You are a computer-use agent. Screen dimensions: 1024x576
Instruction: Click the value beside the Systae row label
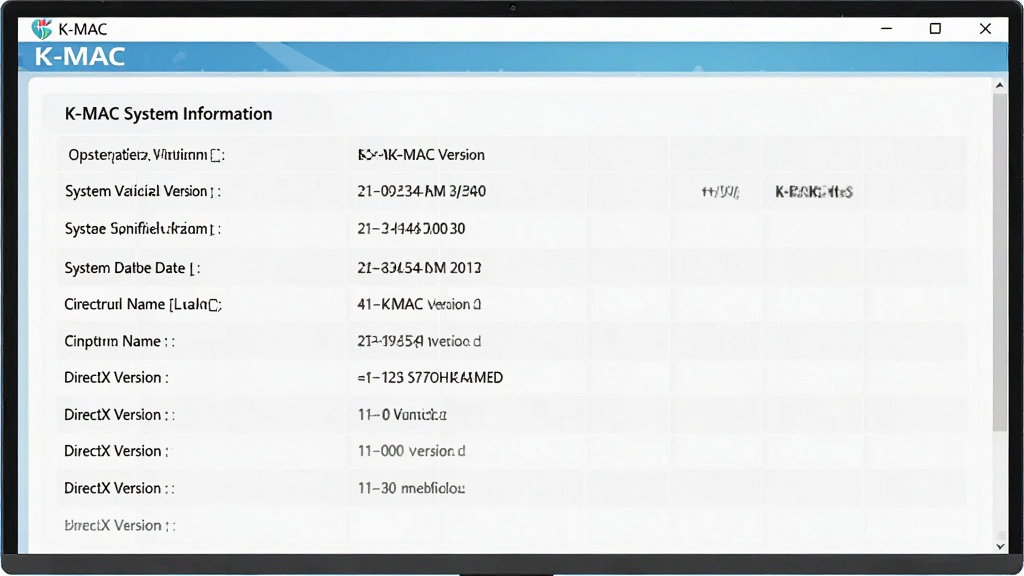[411, 229]
